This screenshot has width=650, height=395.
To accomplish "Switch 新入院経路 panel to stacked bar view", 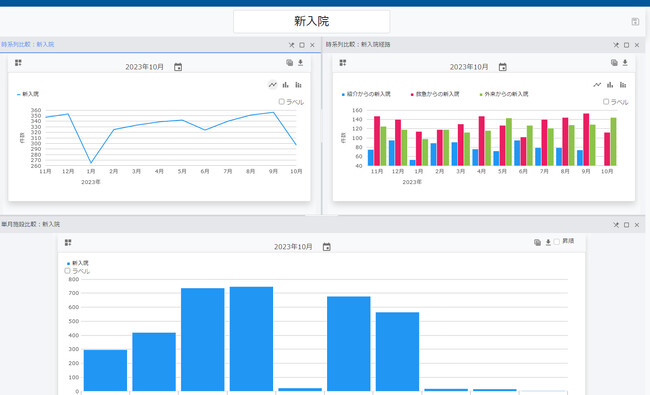I will point(623,85).
